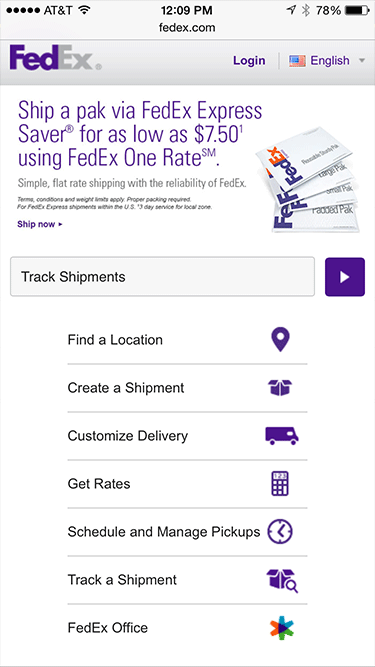
Task: Click the colorful FedEx Office star icon
Action: point(282,628)
